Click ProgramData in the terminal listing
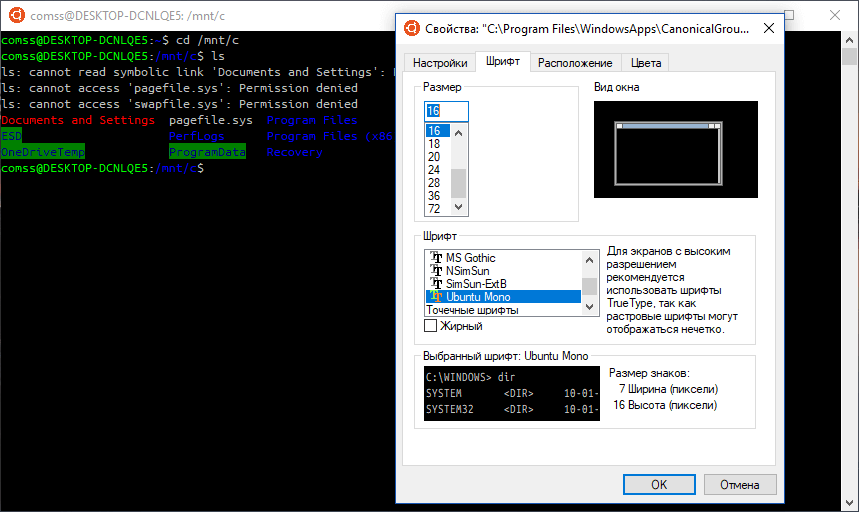The height and width of the screenshot is (512, 859). (x=207, y=152)
